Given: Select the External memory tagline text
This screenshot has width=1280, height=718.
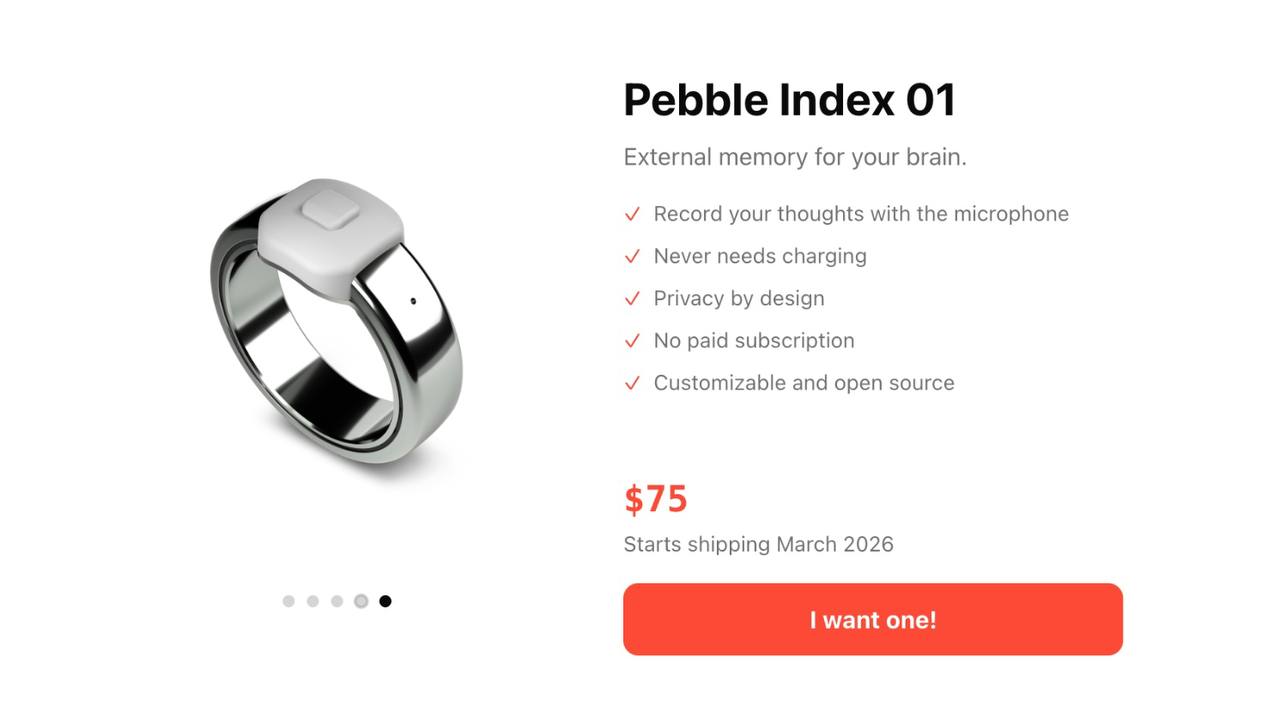Looking at the screenshot, I should coord(793,157).
